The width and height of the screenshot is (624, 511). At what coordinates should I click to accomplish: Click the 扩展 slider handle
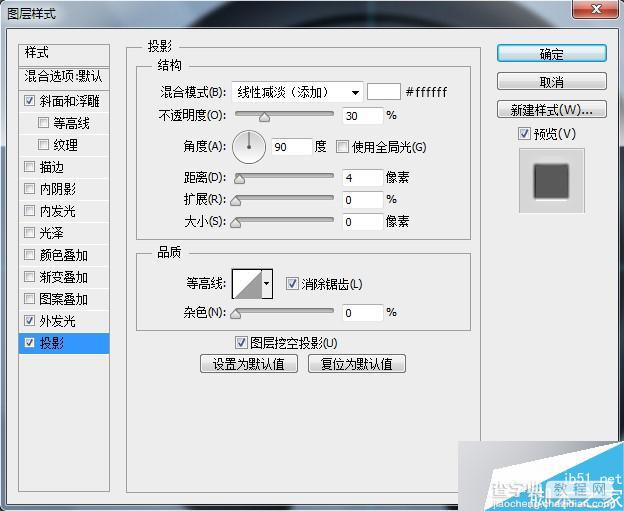pyautogui.click(x=236, y=201)
